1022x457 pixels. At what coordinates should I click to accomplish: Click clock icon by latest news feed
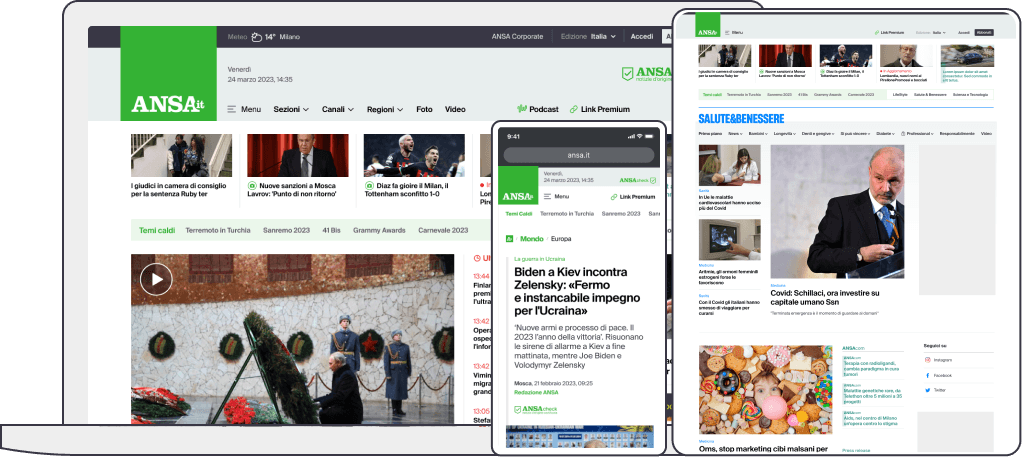477,258
